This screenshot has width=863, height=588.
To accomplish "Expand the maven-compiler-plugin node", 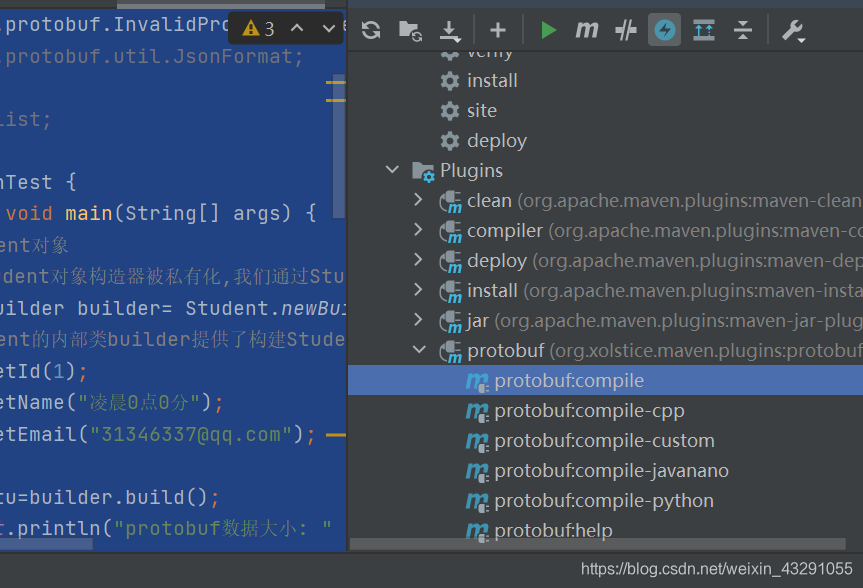I will (418, 230).
